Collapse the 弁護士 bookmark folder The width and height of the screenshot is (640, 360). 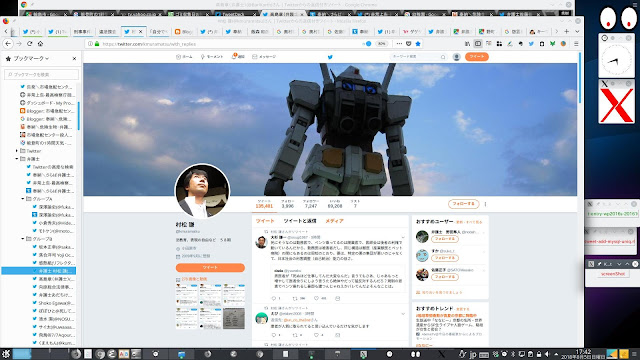(x=17, y=159)
